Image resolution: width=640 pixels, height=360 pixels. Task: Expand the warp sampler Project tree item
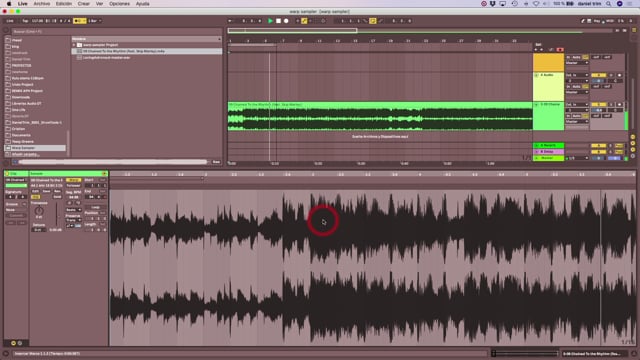pyautogui.click(x=74, y=45)
